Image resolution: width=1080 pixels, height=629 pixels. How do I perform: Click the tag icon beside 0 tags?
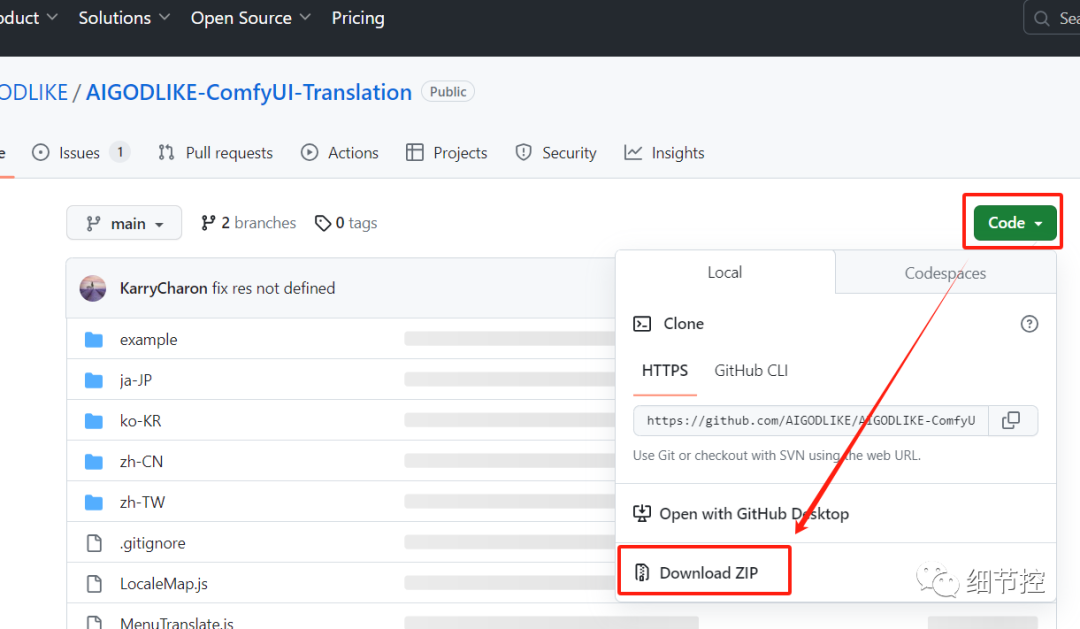[322, 223]
